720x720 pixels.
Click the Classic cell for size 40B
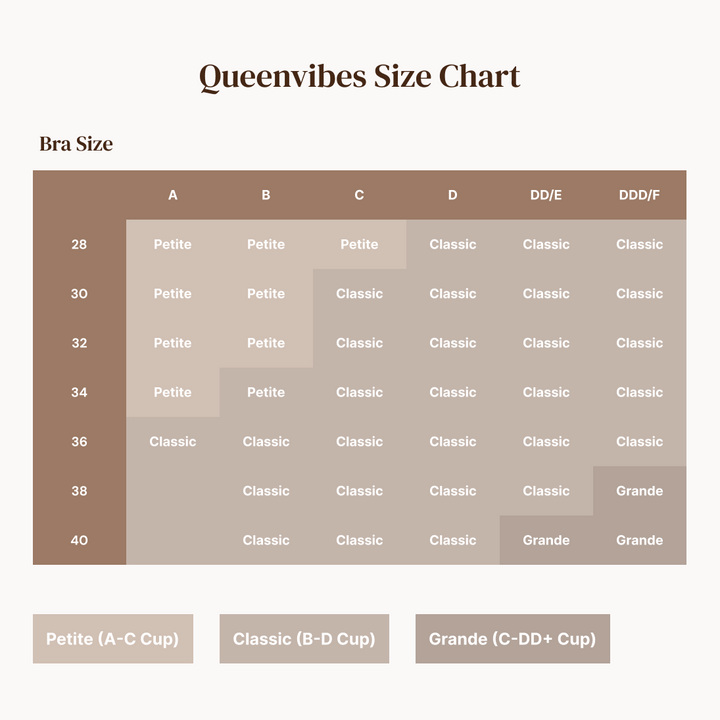tap(266, 540)
